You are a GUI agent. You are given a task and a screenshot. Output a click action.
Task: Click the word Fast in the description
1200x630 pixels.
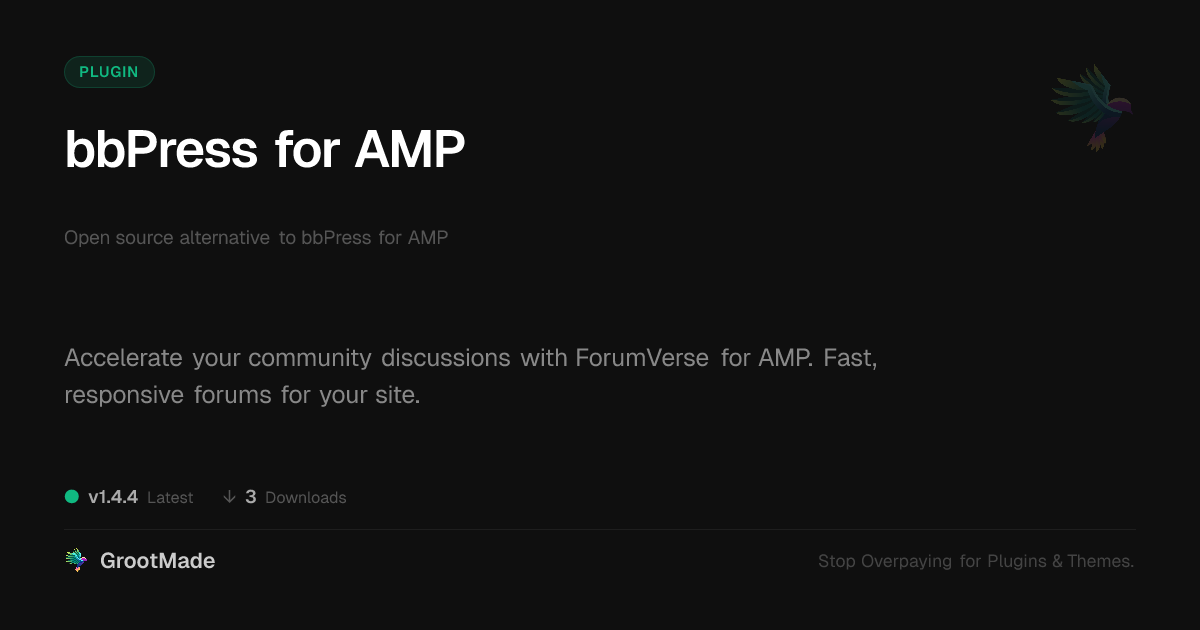click(x=850, y=358)
